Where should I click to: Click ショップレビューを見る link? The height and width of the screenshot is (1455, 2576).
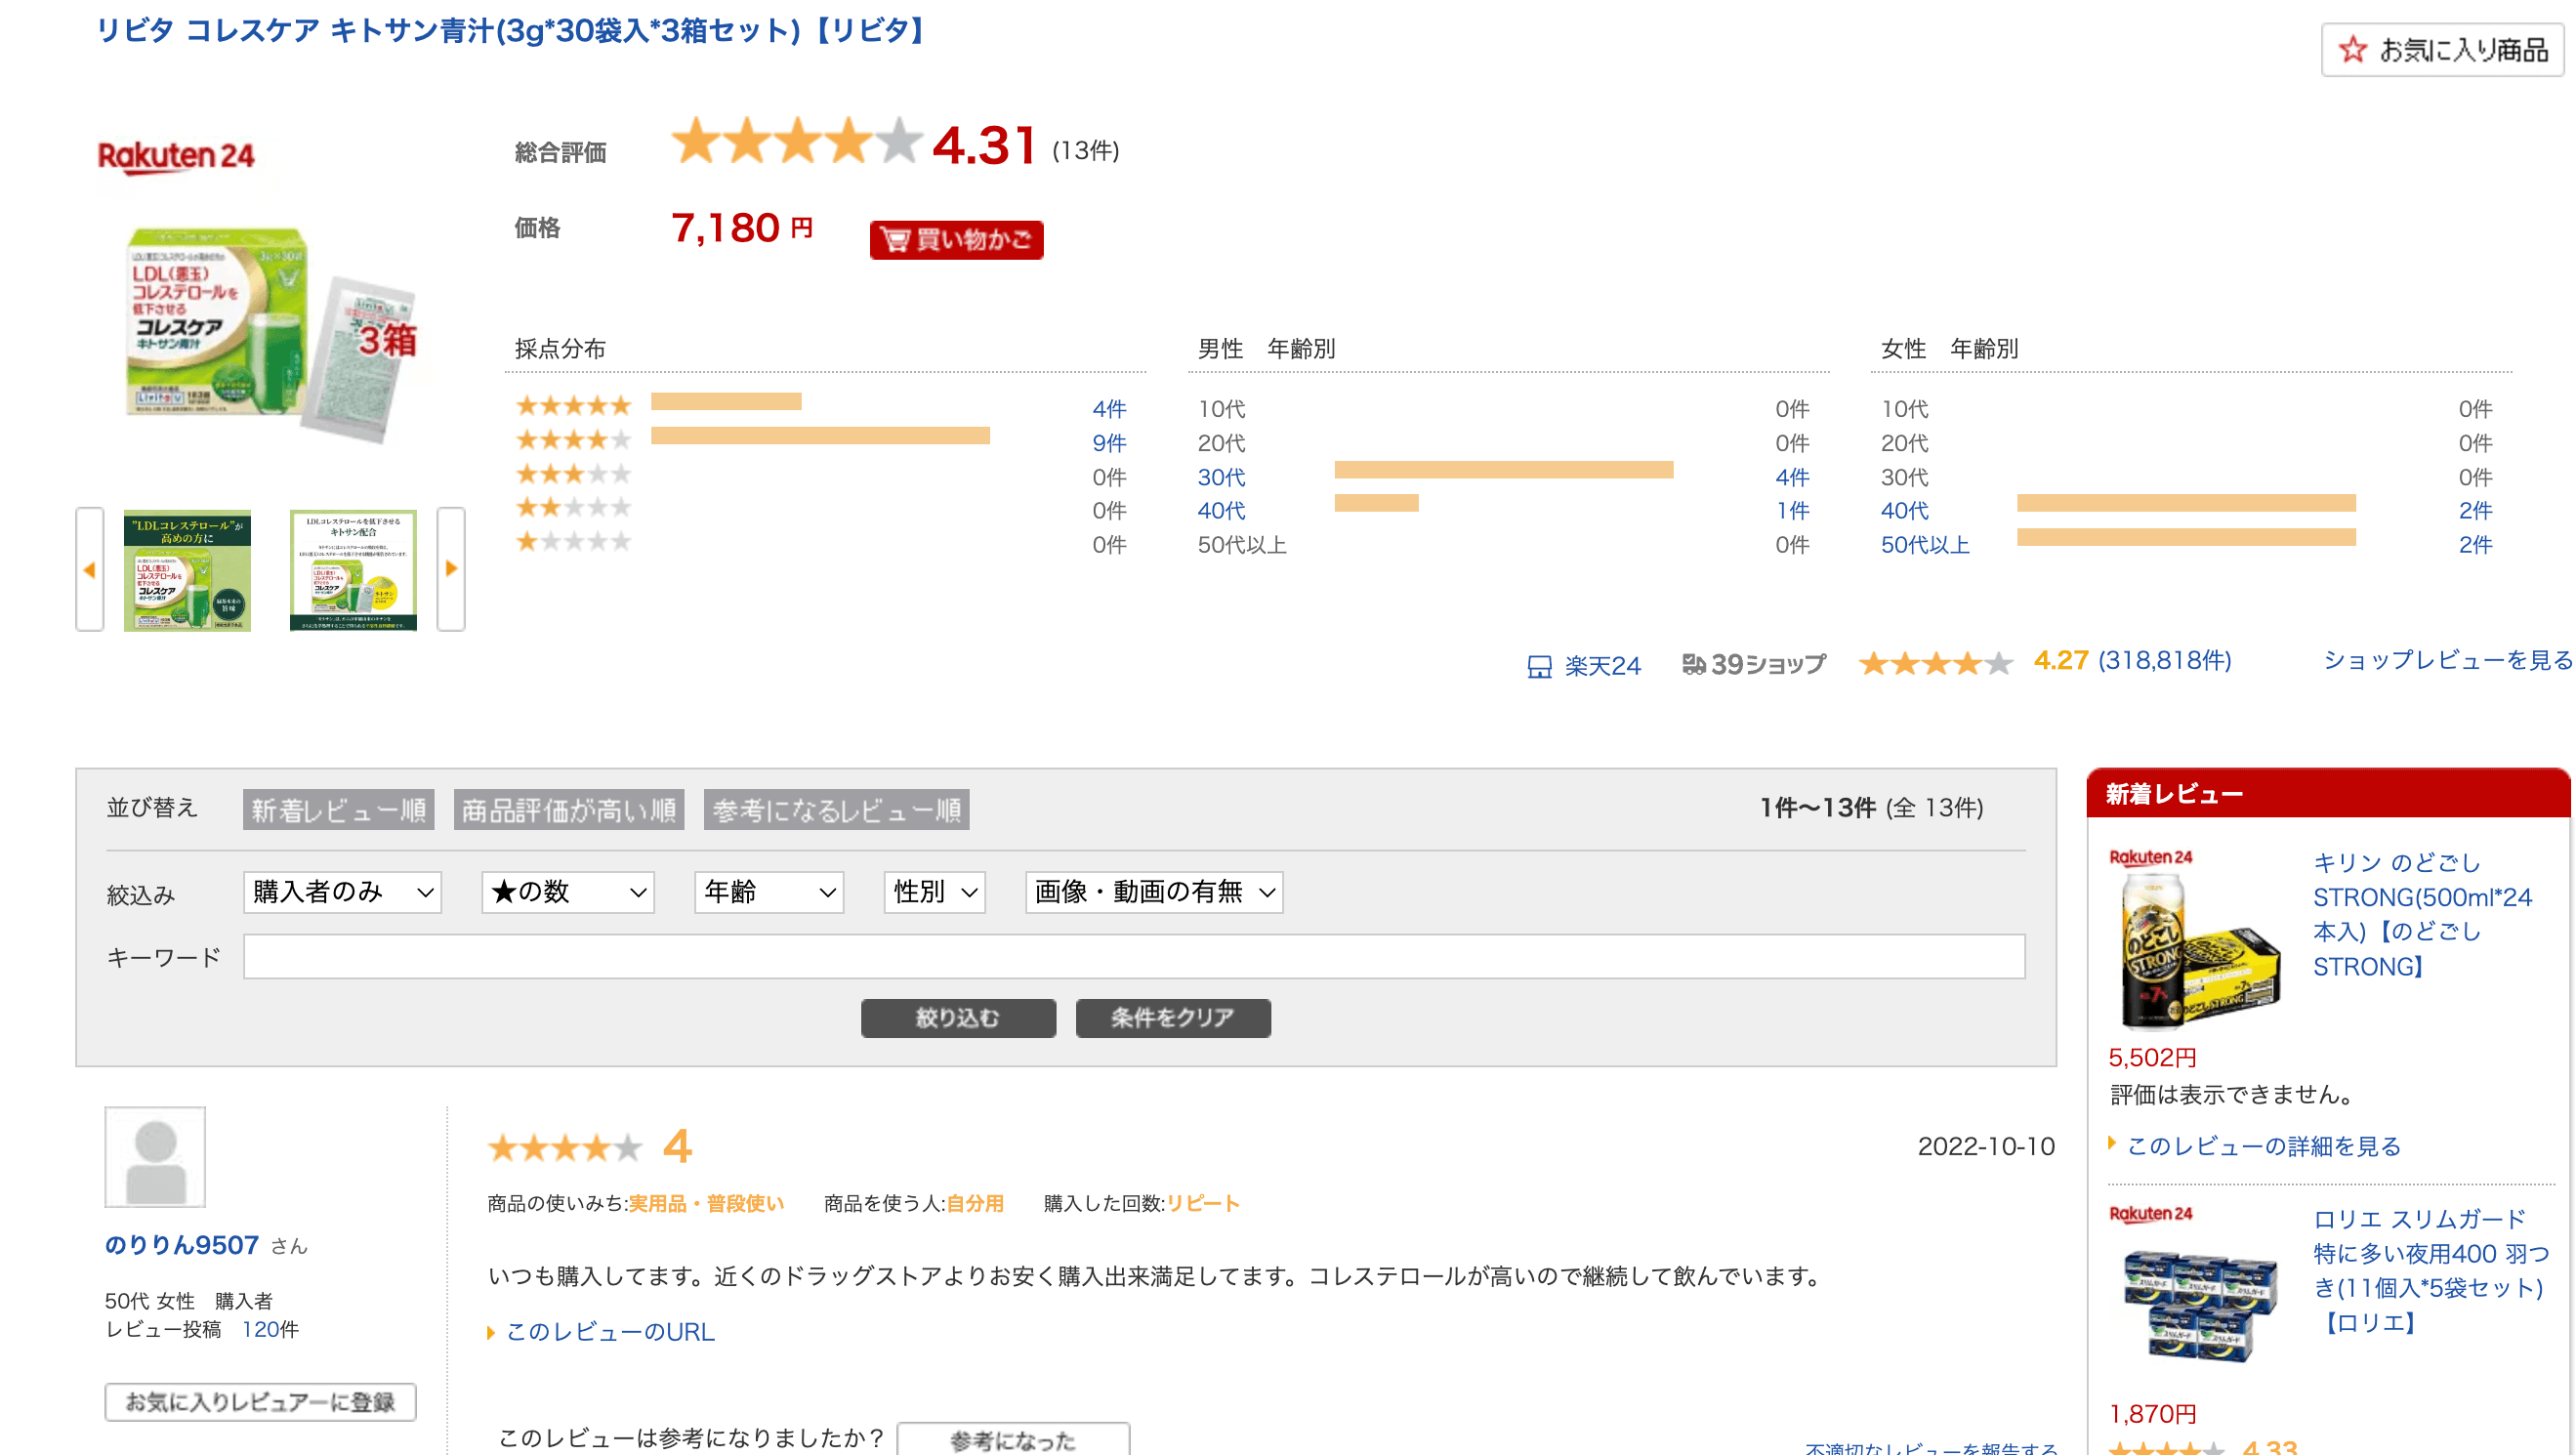tap(2448, 660)
